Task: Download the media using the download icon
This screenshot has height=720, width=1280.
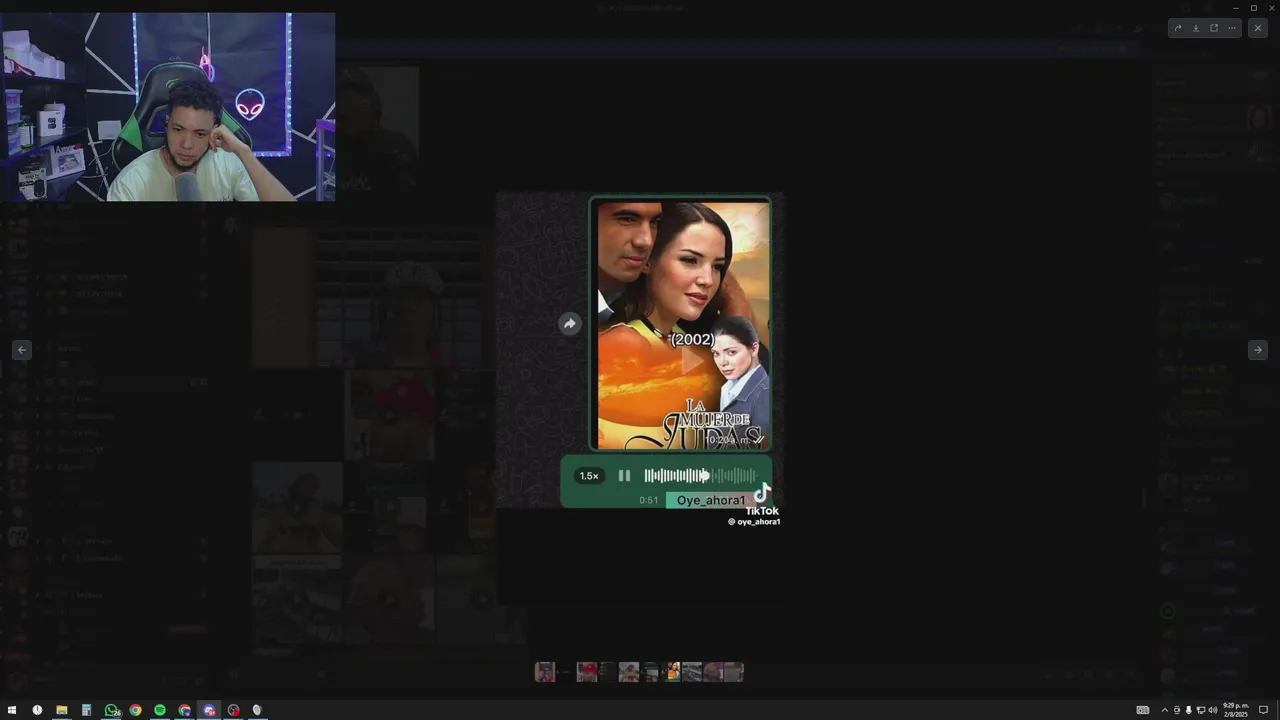Action: pyautogui.click(x=1195, y=28)
